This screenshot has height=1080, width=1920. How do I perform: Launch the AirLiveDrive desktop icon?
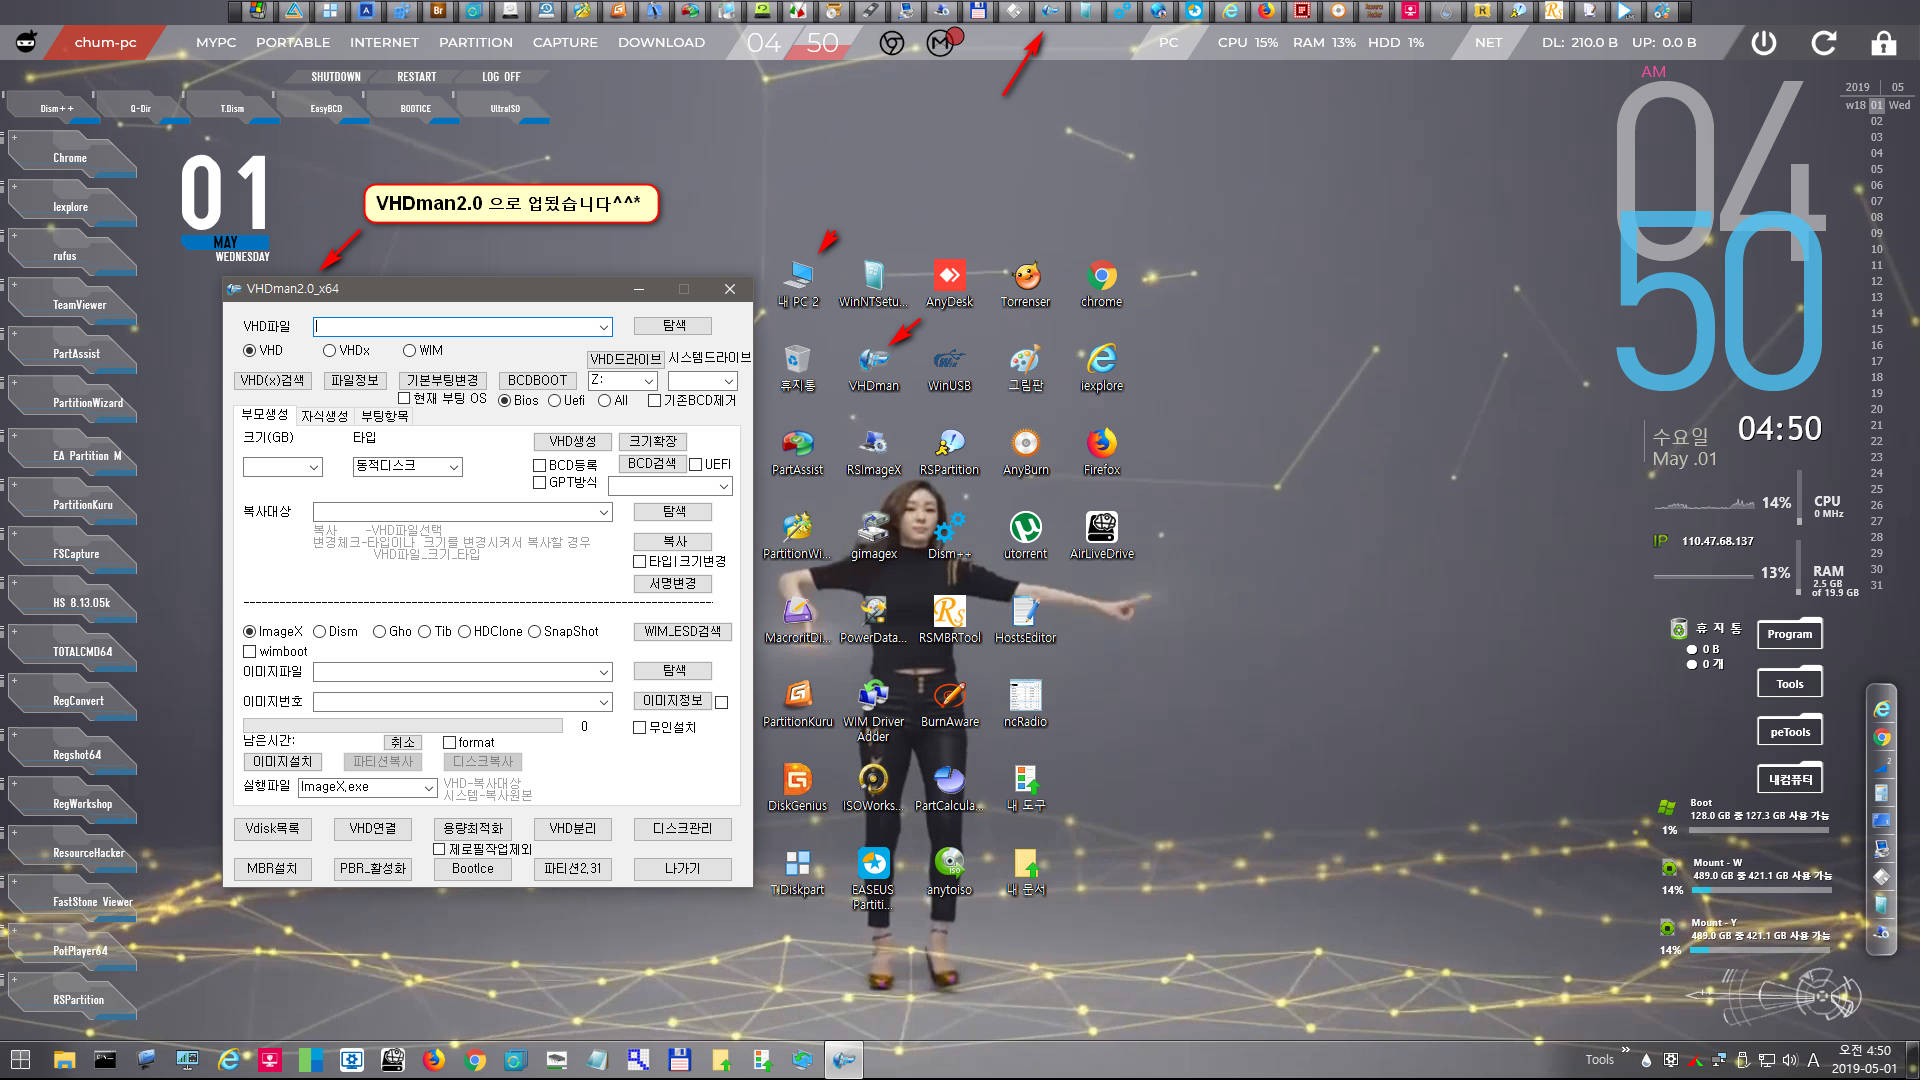[1101, 536]
